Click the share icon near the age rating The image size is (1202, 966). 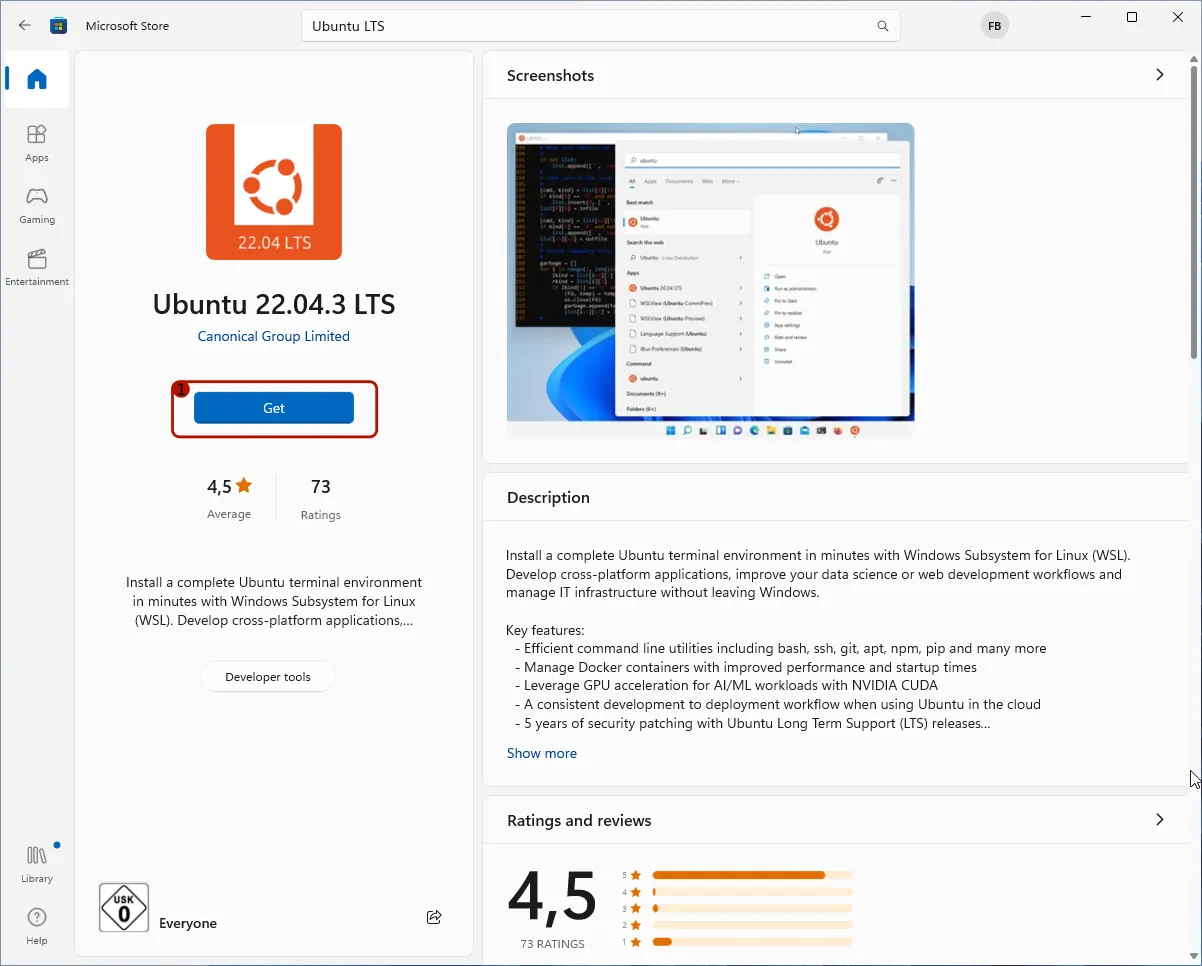(433, 916)
